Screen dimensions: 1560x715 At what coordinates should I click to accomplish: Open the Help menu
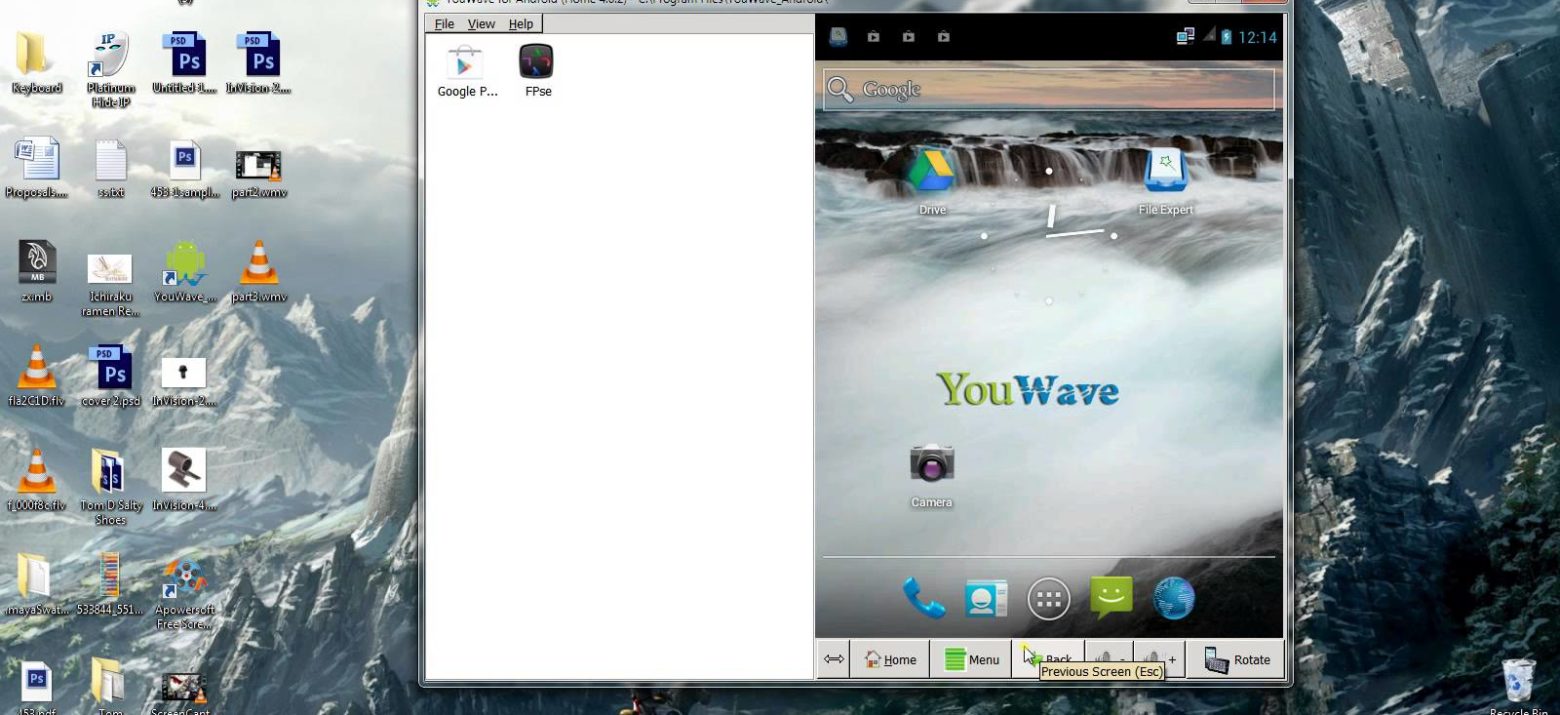[x=521, y=24]
